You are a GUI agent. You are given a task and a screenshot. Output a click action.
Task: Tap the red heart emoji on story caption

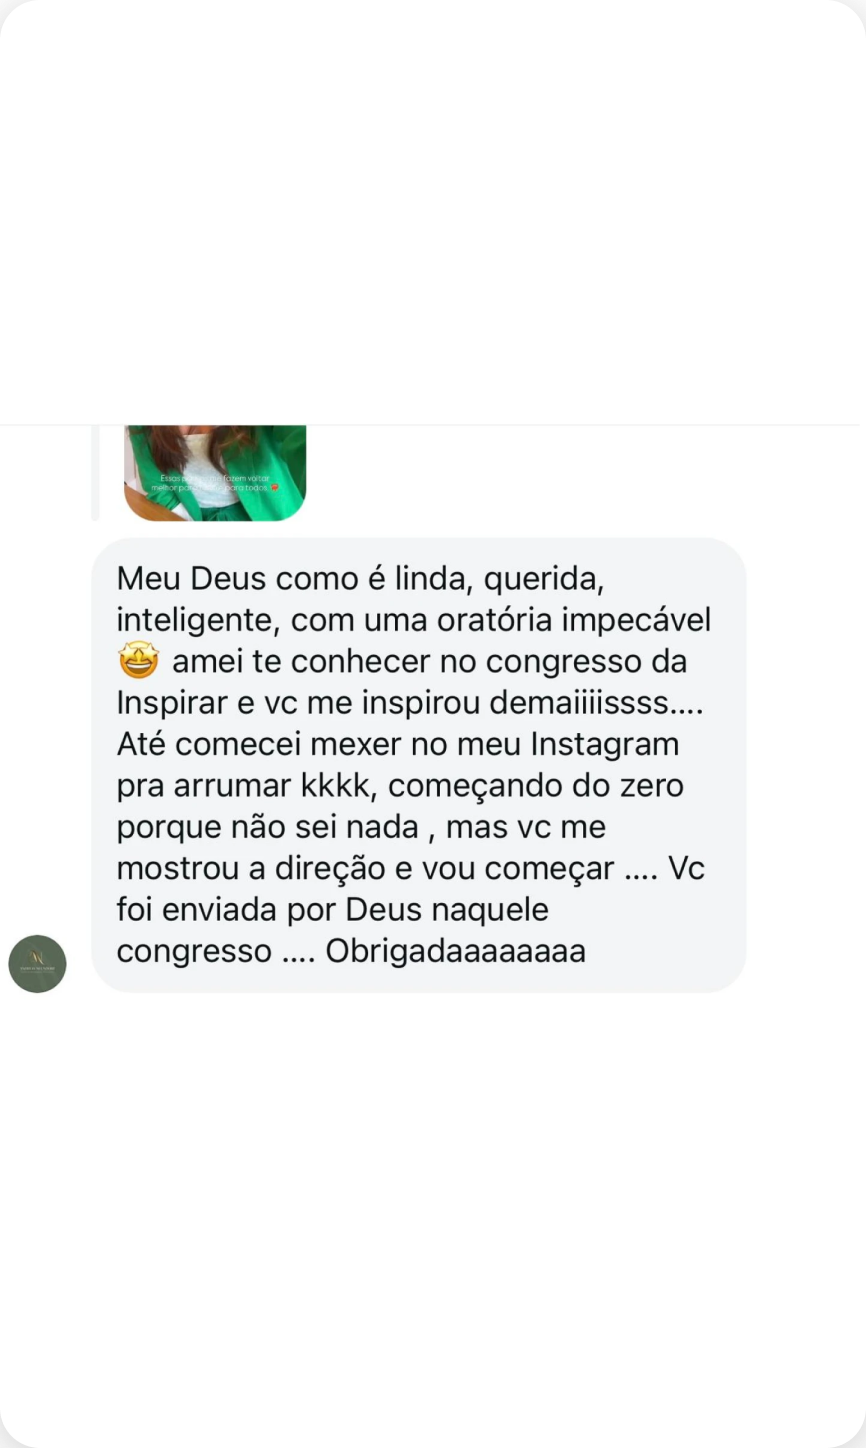click(274, 487)
